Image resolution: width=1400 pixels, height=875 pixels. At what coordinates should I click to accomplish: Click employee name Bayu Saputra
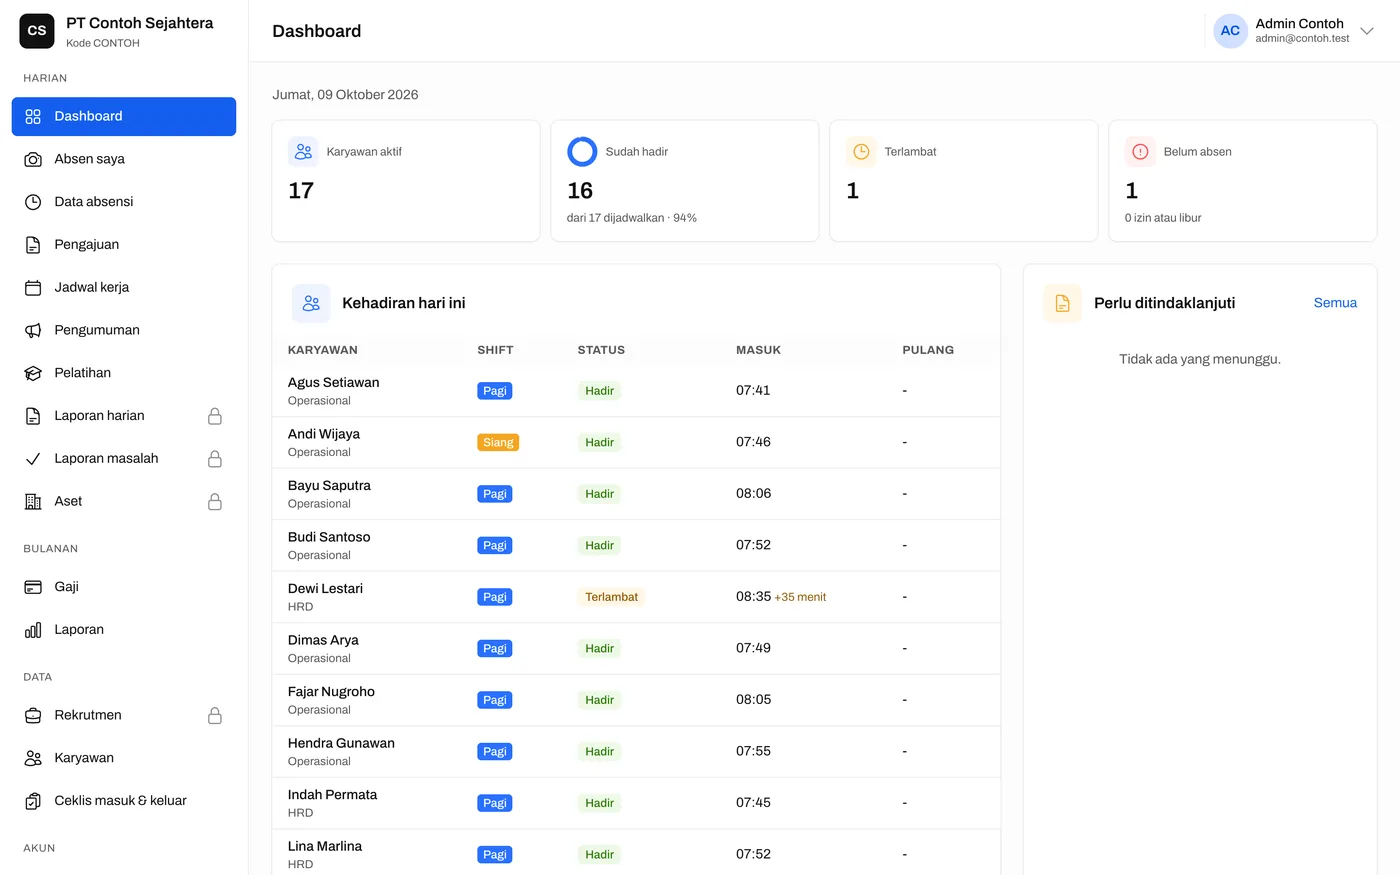[329, 486]
